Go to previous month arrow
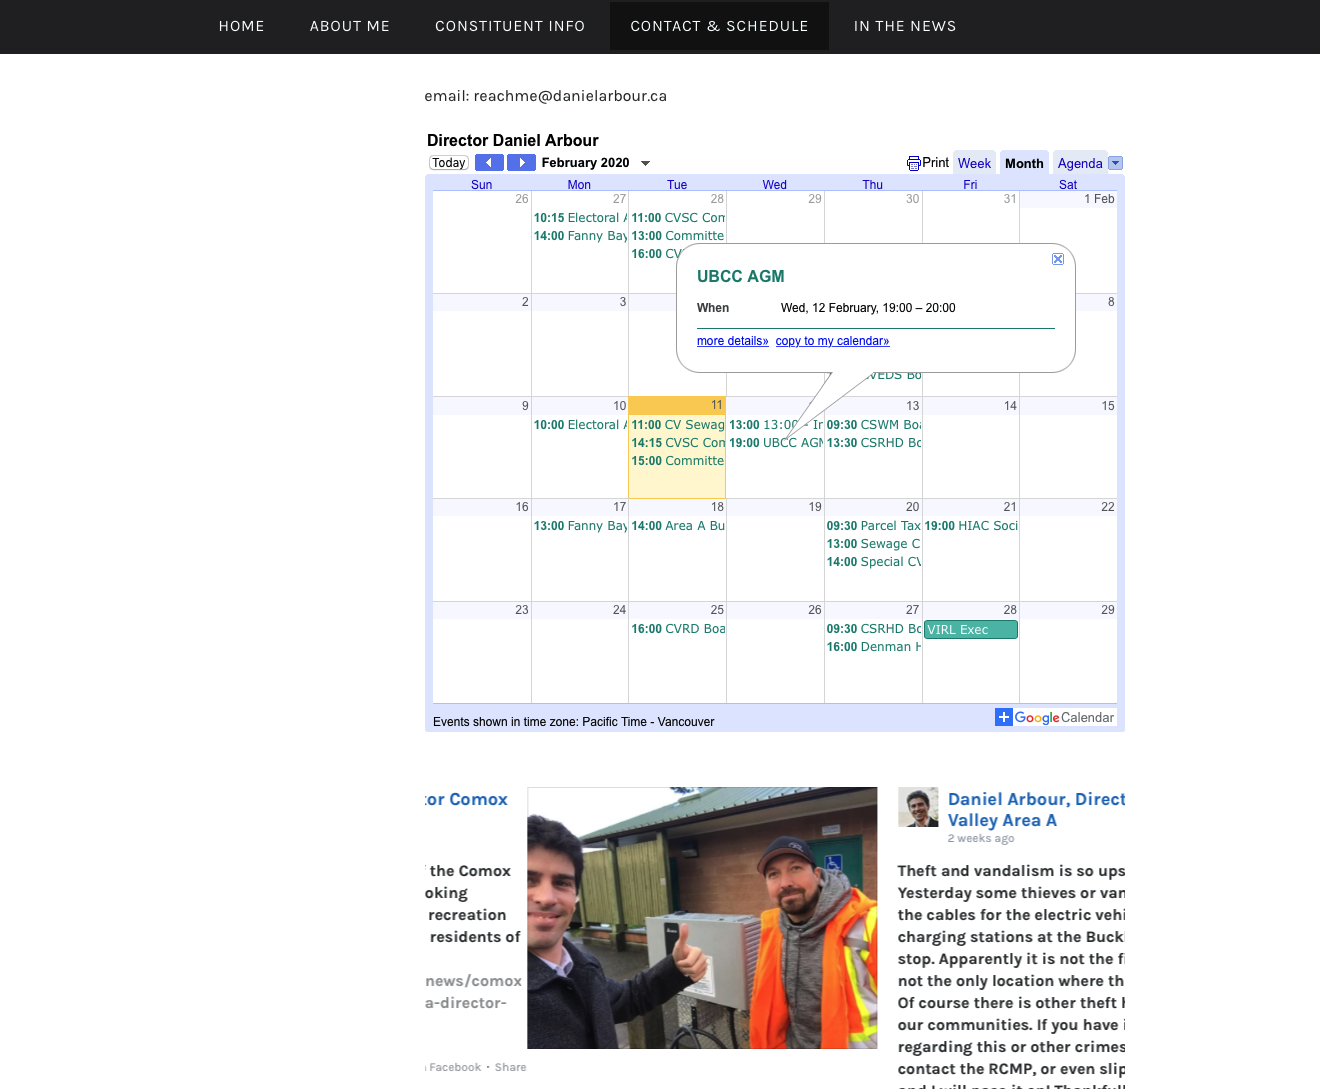 [x=488, y=163]
